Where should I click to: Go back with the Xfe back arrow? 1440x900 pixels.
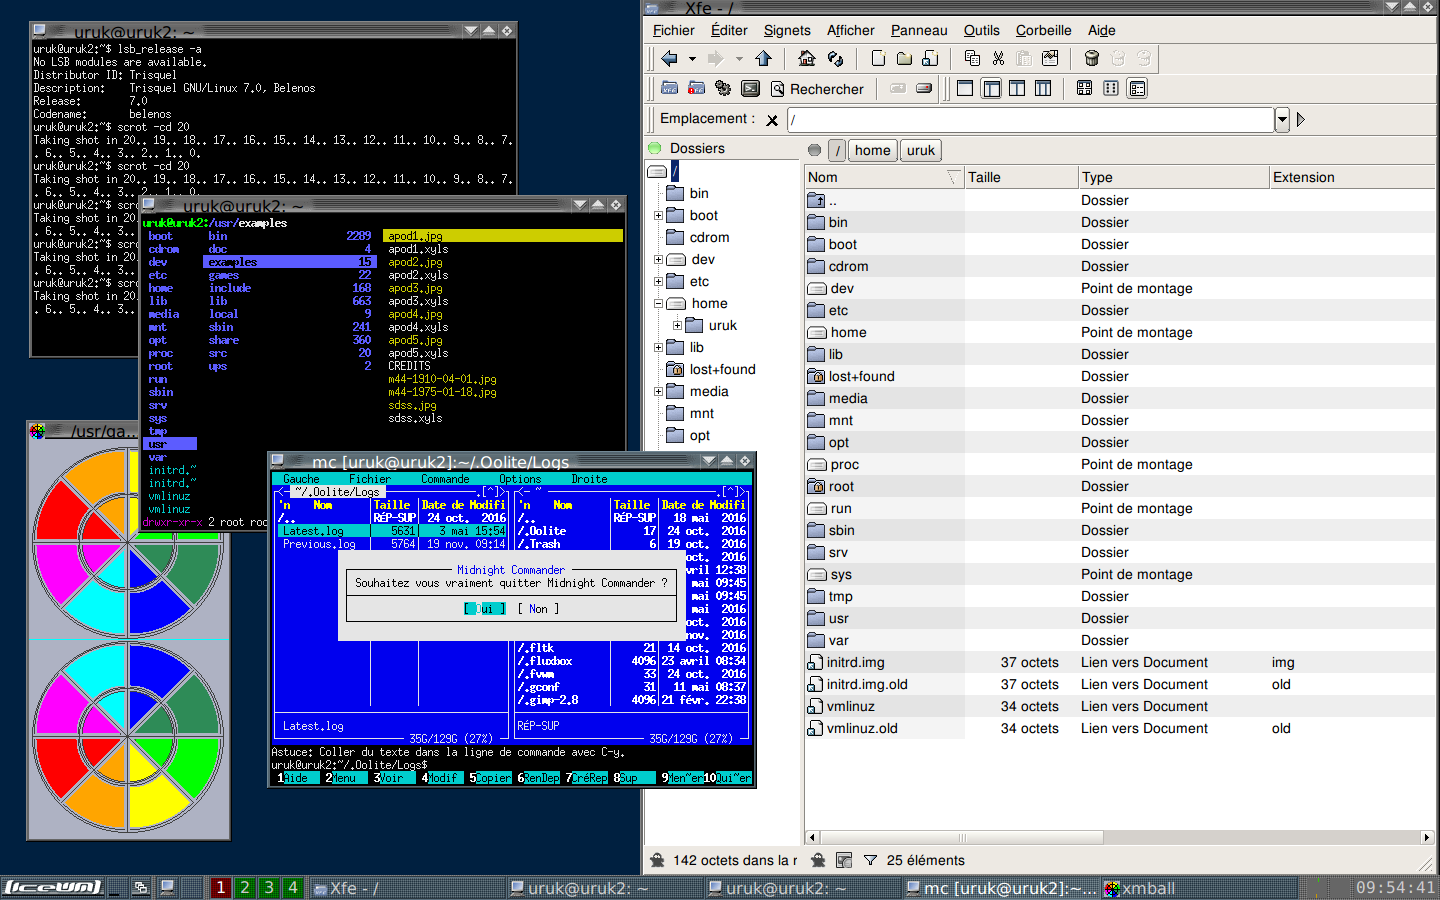(x=669, y=58)
